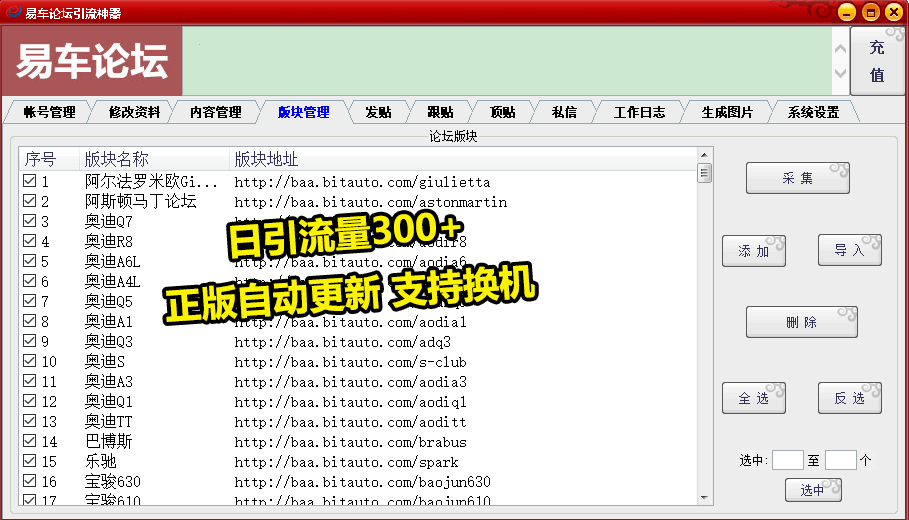Go to the 发贴 tab
This screenshot has height=520, width=909.
point(378,112)
